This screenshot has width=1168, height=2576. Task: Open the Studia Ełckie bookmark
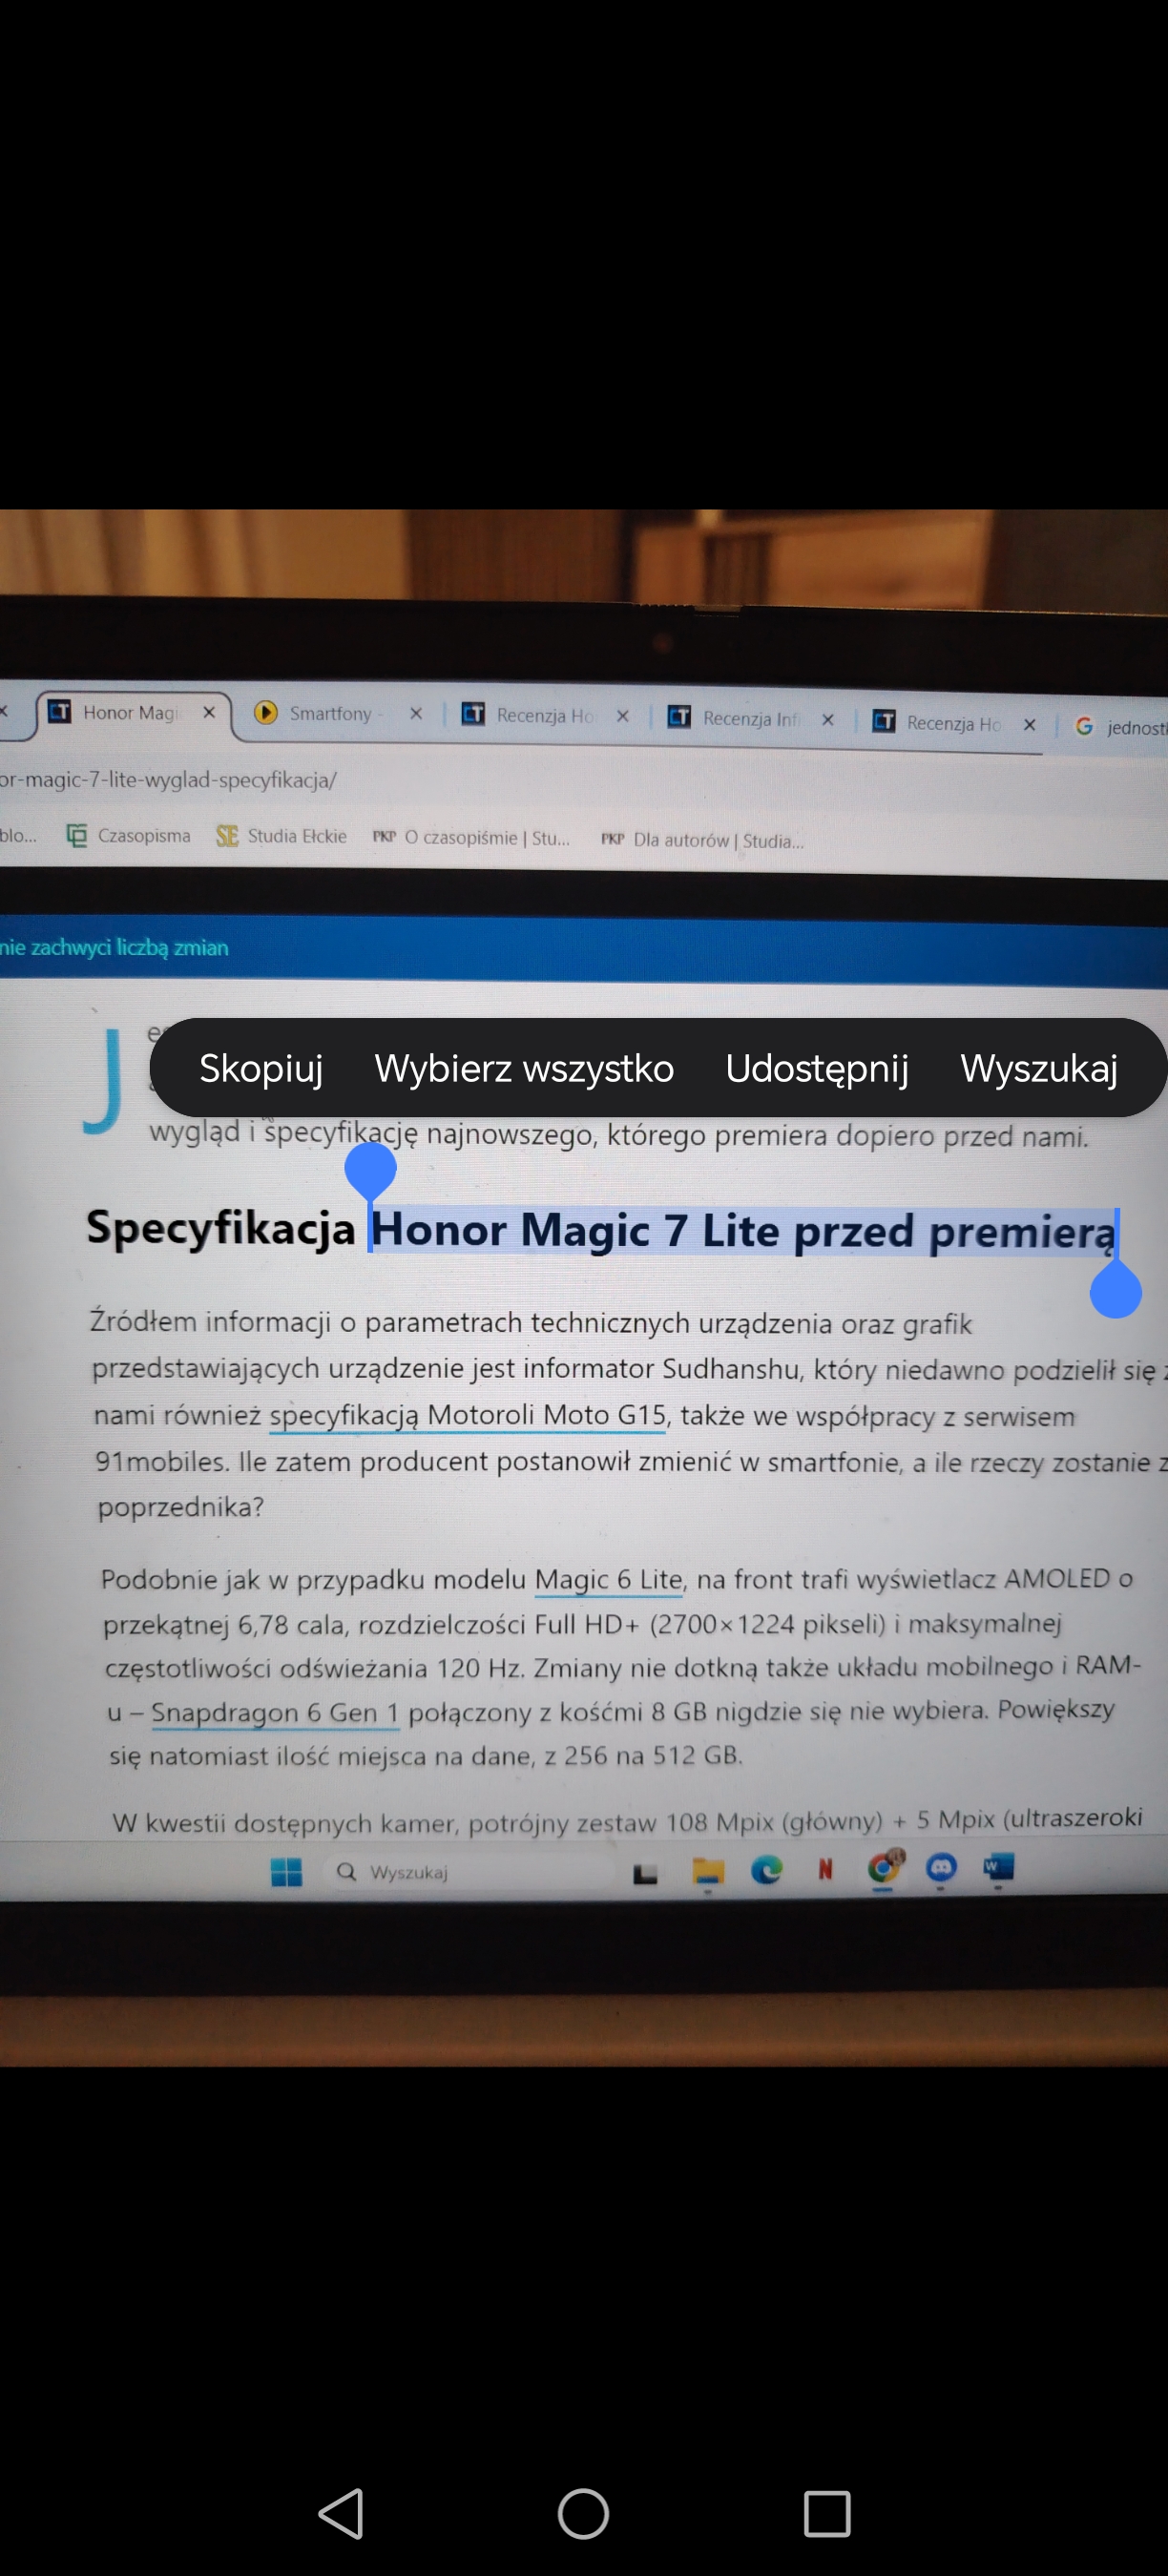tap(282, 836)
